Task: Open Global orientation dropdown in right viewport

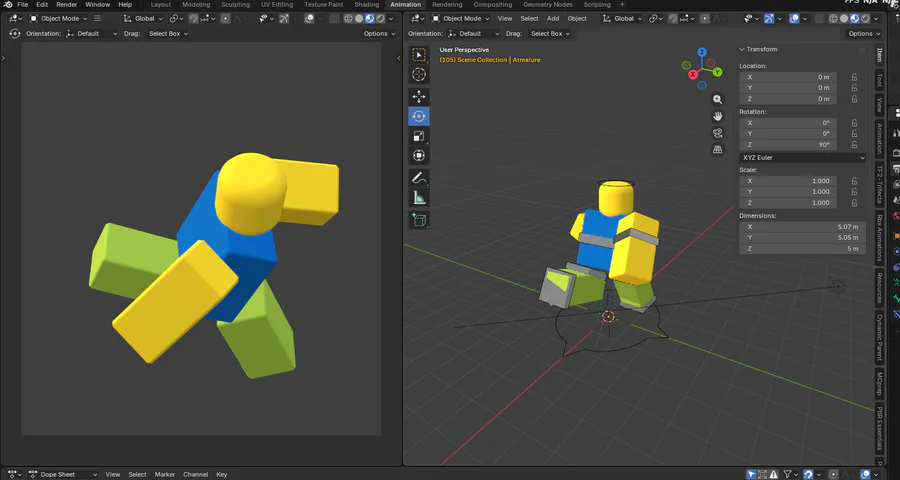Action: [623, 18]
